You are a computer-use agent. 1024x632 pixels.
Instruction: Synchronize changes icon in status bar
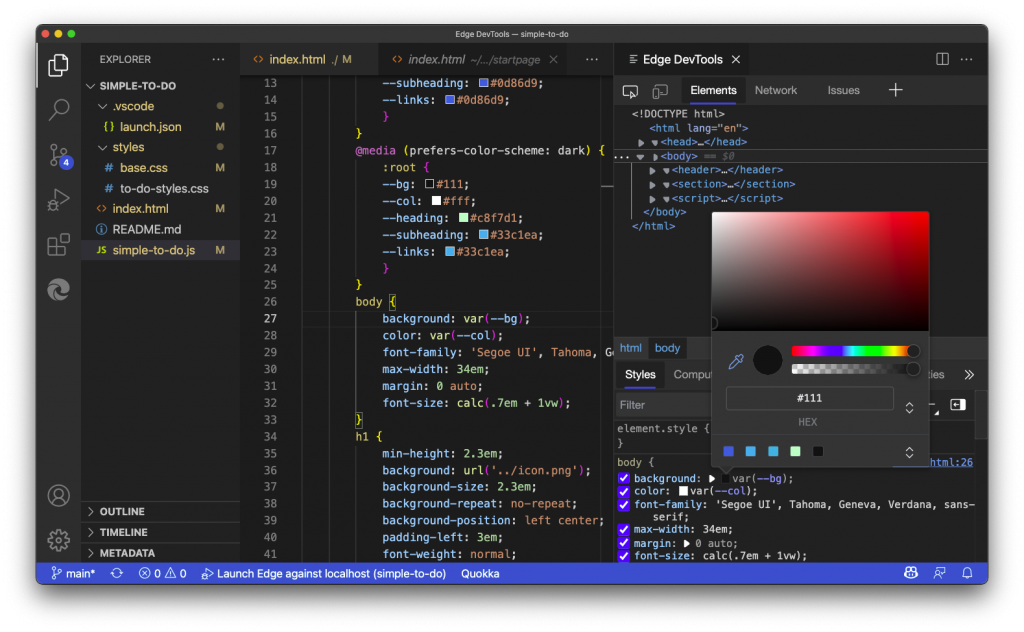117,573
